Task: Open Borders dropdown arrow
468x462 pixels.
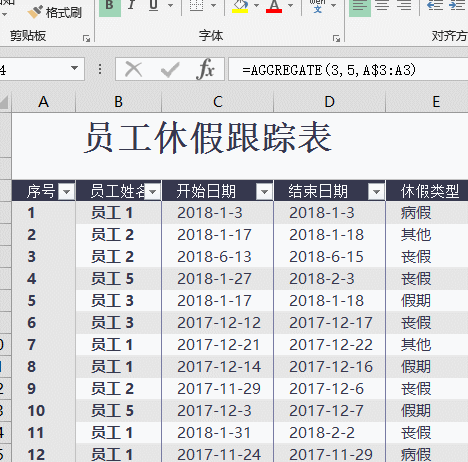Action: coord(213,6)
